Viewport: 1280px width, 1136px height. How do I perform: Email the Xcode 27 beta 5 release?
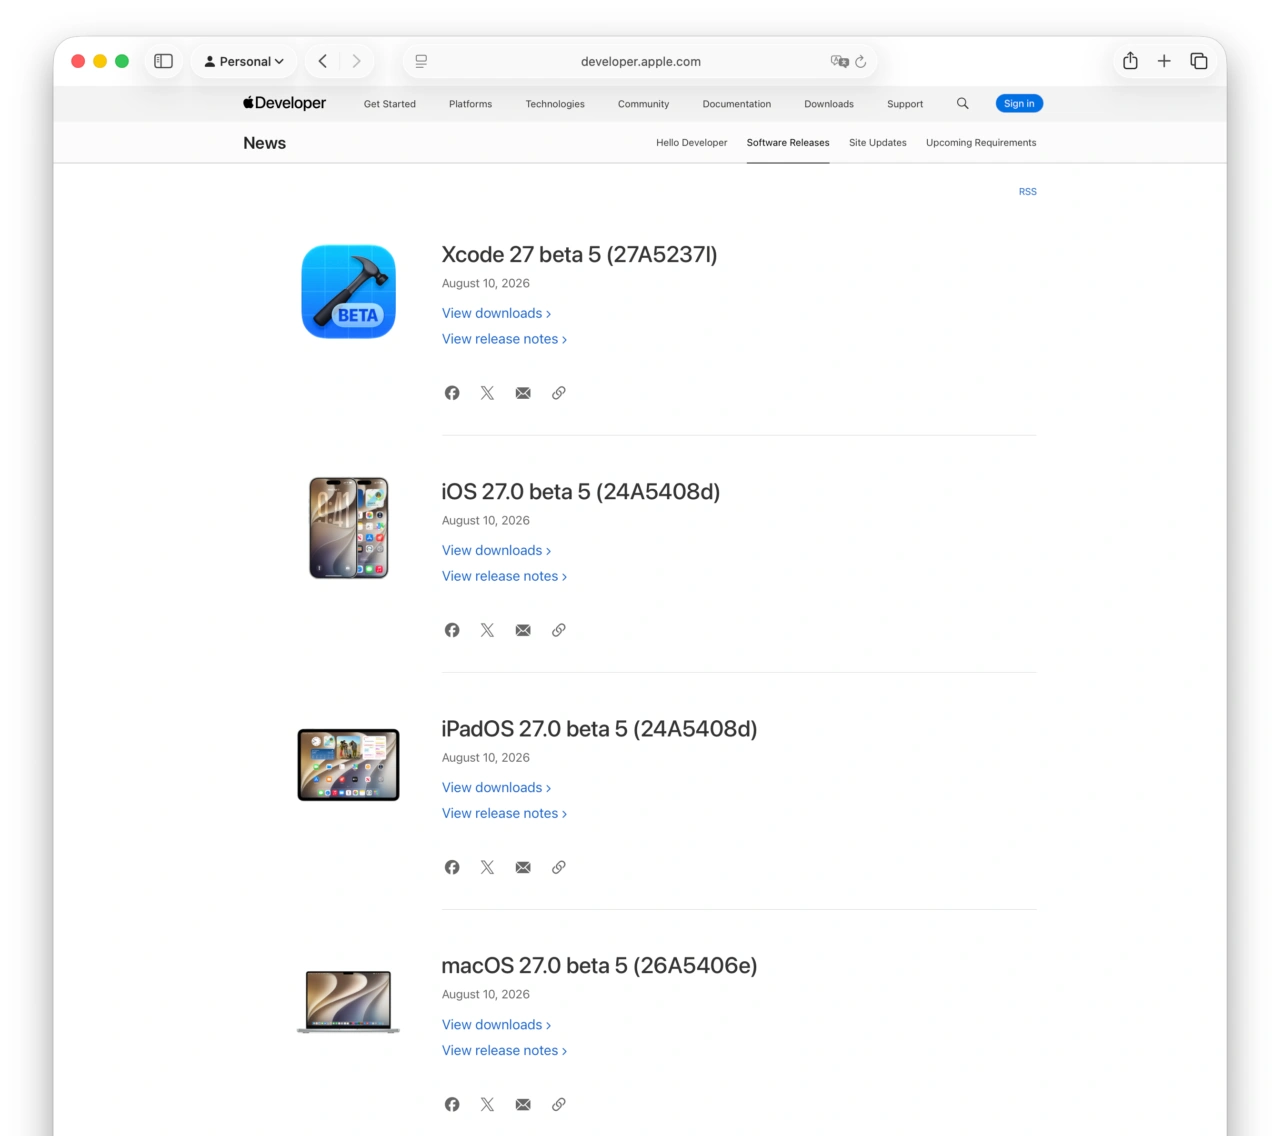(x=523, y=393)
